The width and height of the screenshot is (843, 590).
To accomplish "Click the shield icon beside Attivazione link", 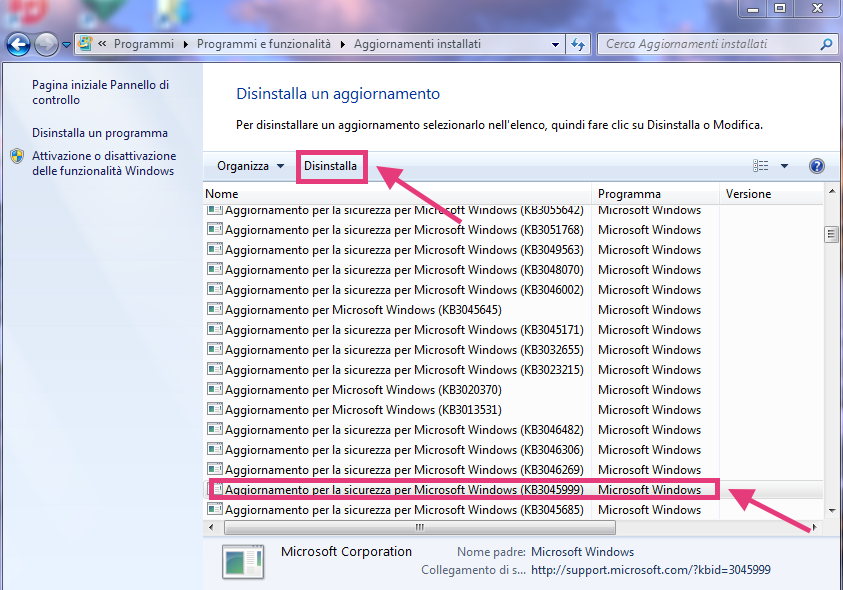I will pos(17,156).
